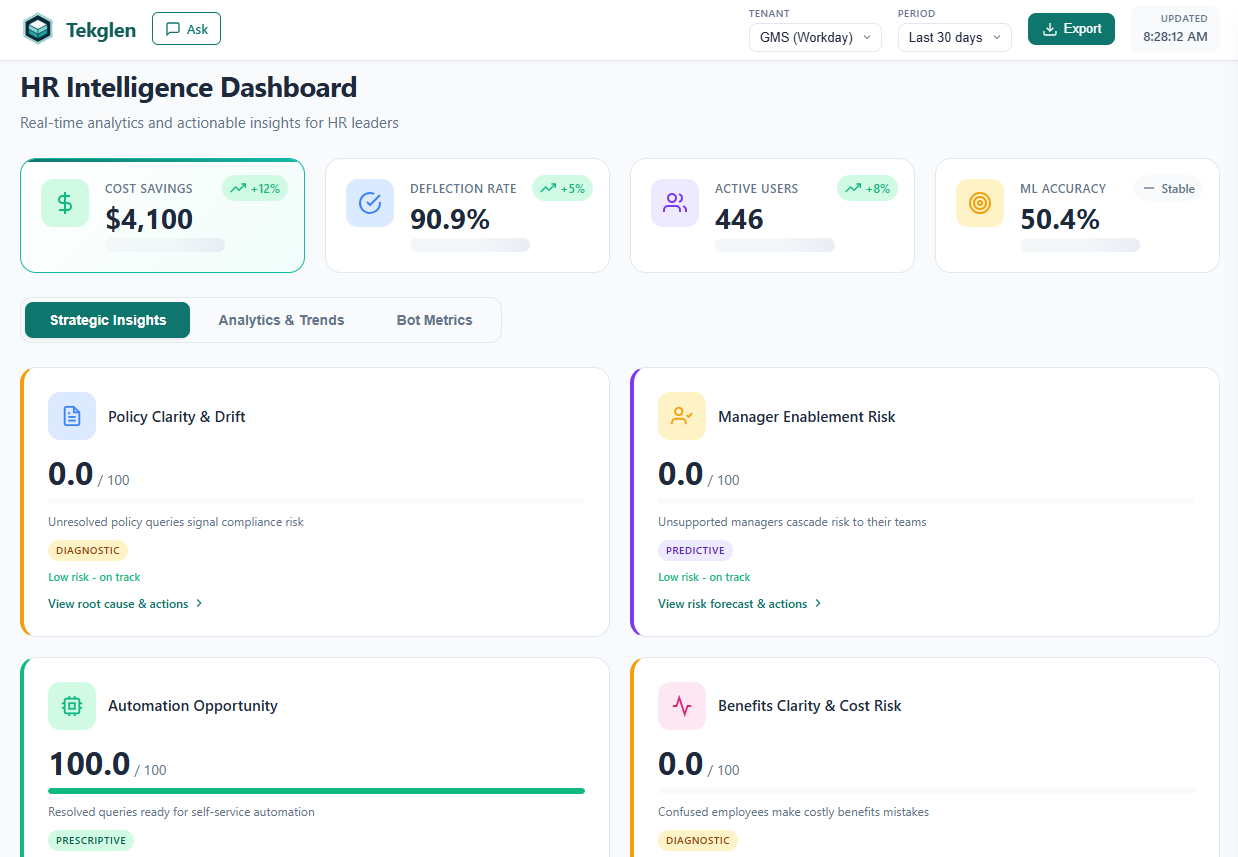Click the Automation Opportunity progress bar
The width and height of the screenshot is (1238, 857).
317,790
